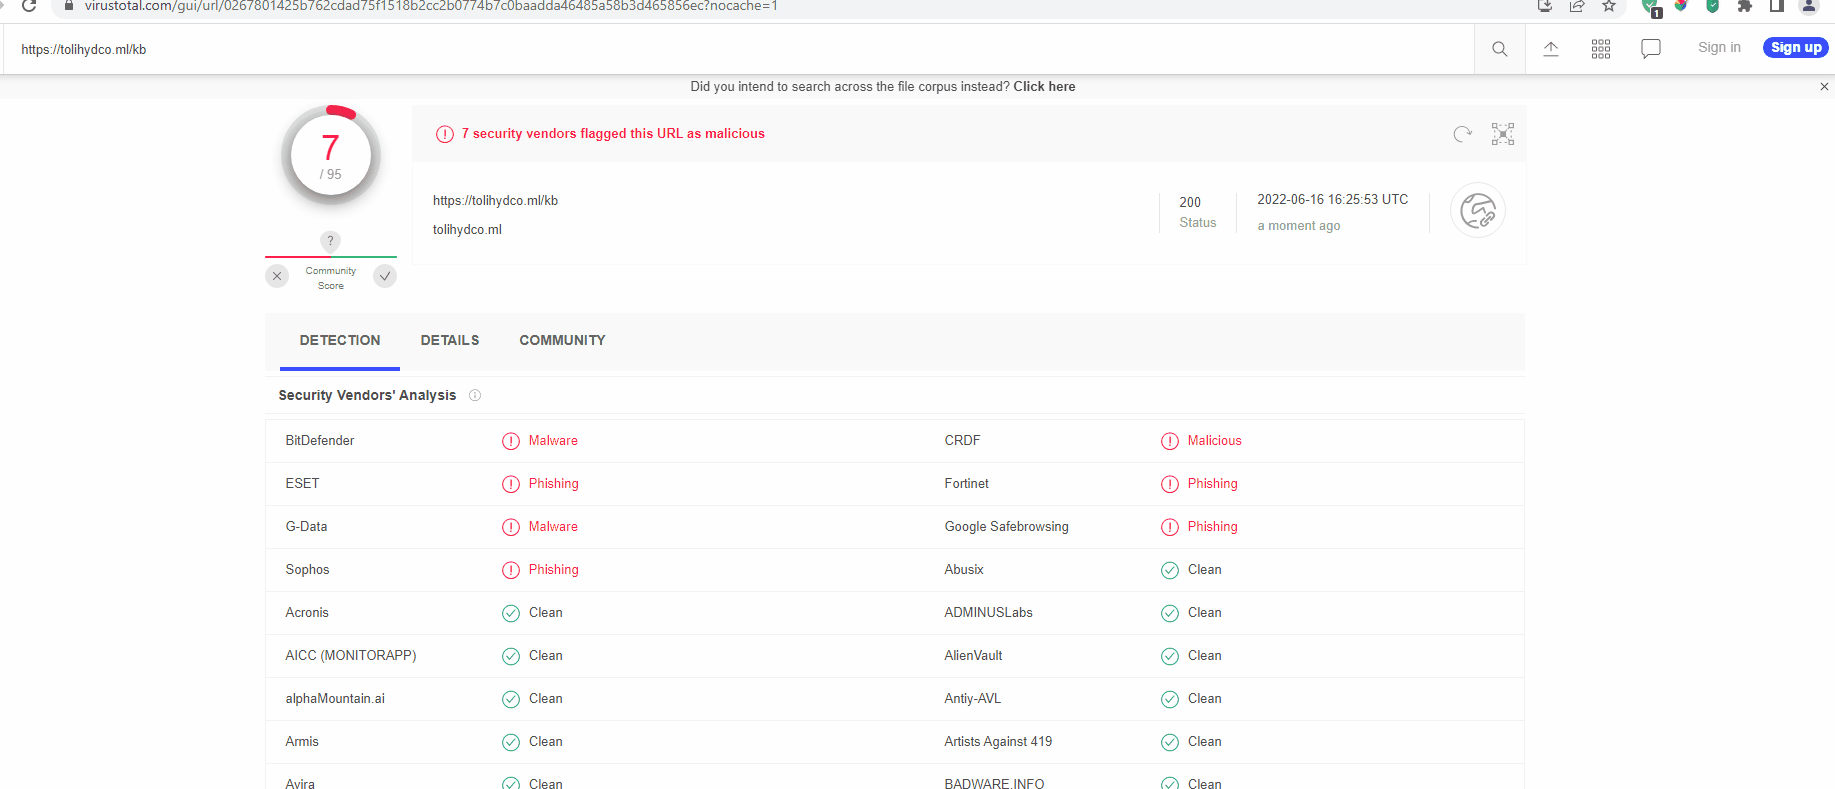The height and width of the screenshot is (789, 1835).
Task: Click the Acronis clean checkmark icon
Action: (511, 613)
